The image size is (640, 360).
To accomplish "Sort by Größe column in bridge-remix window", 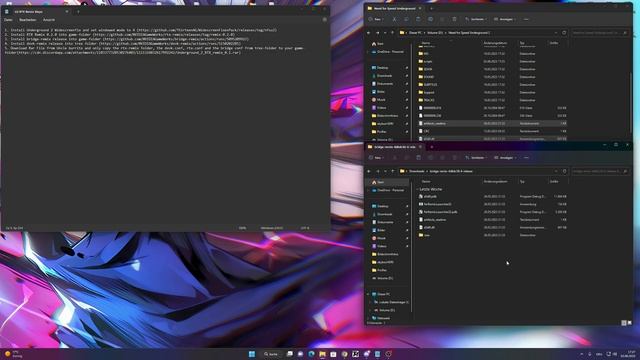I will coord(554,181).
